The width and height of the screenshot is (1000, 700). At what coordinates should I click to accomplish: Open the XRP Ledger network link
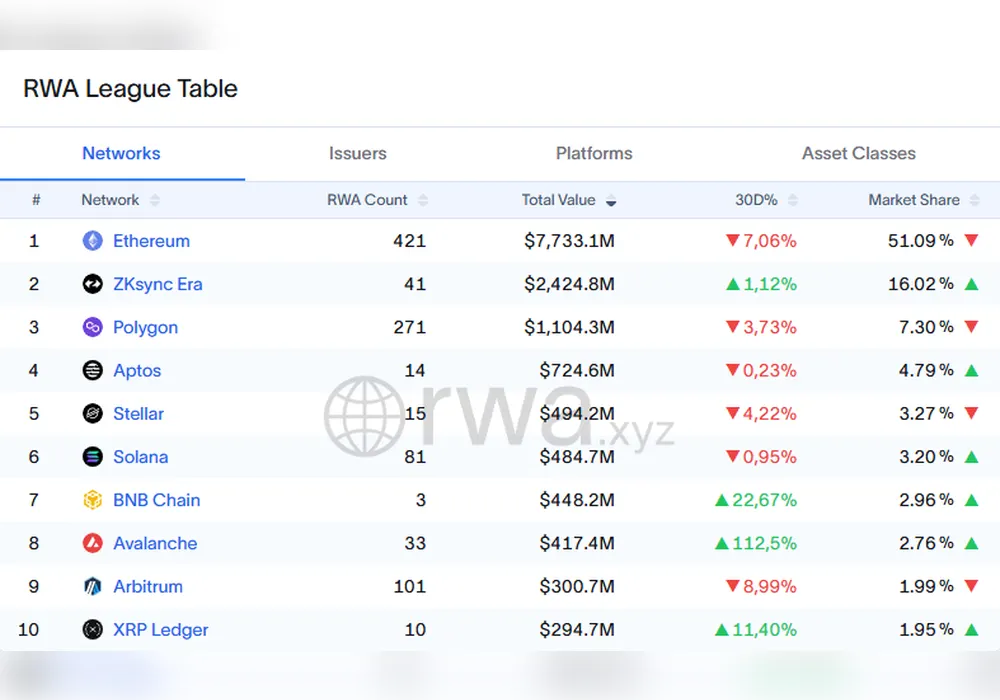(x=161, y=630)
